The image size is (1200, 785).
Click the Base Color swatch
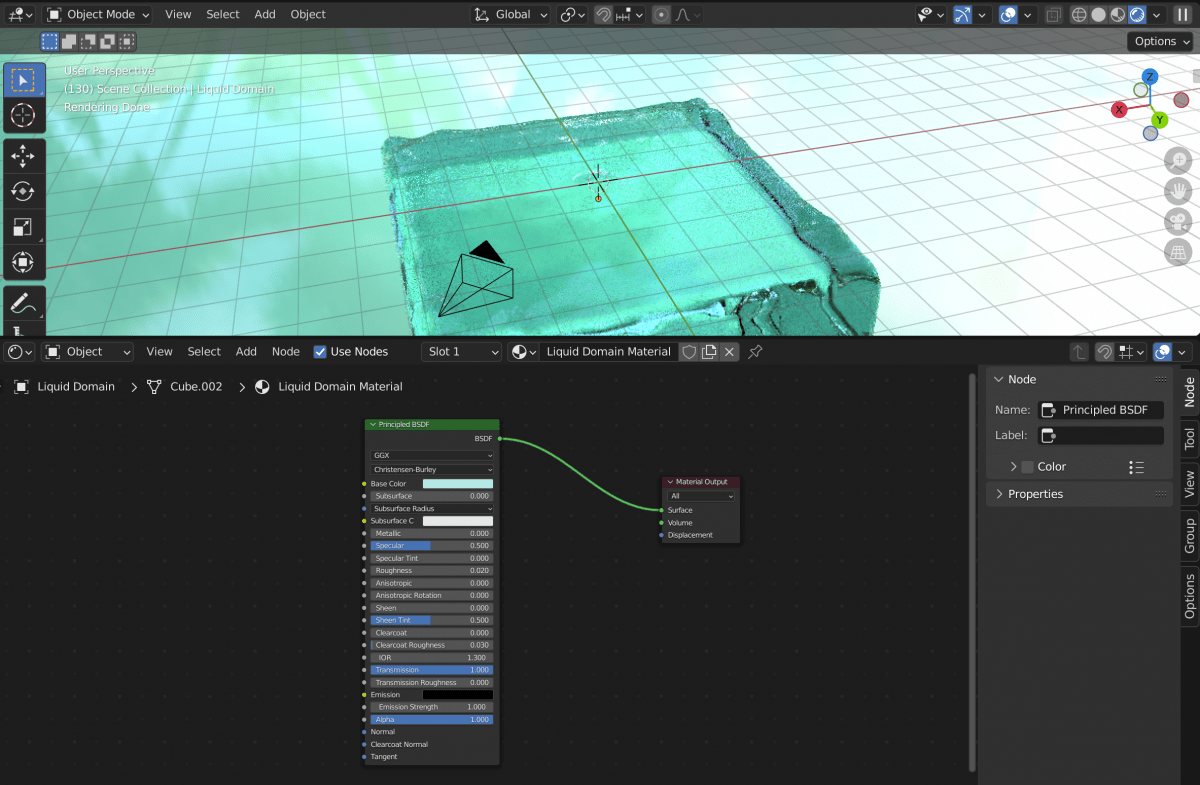(x=458, y=484)
